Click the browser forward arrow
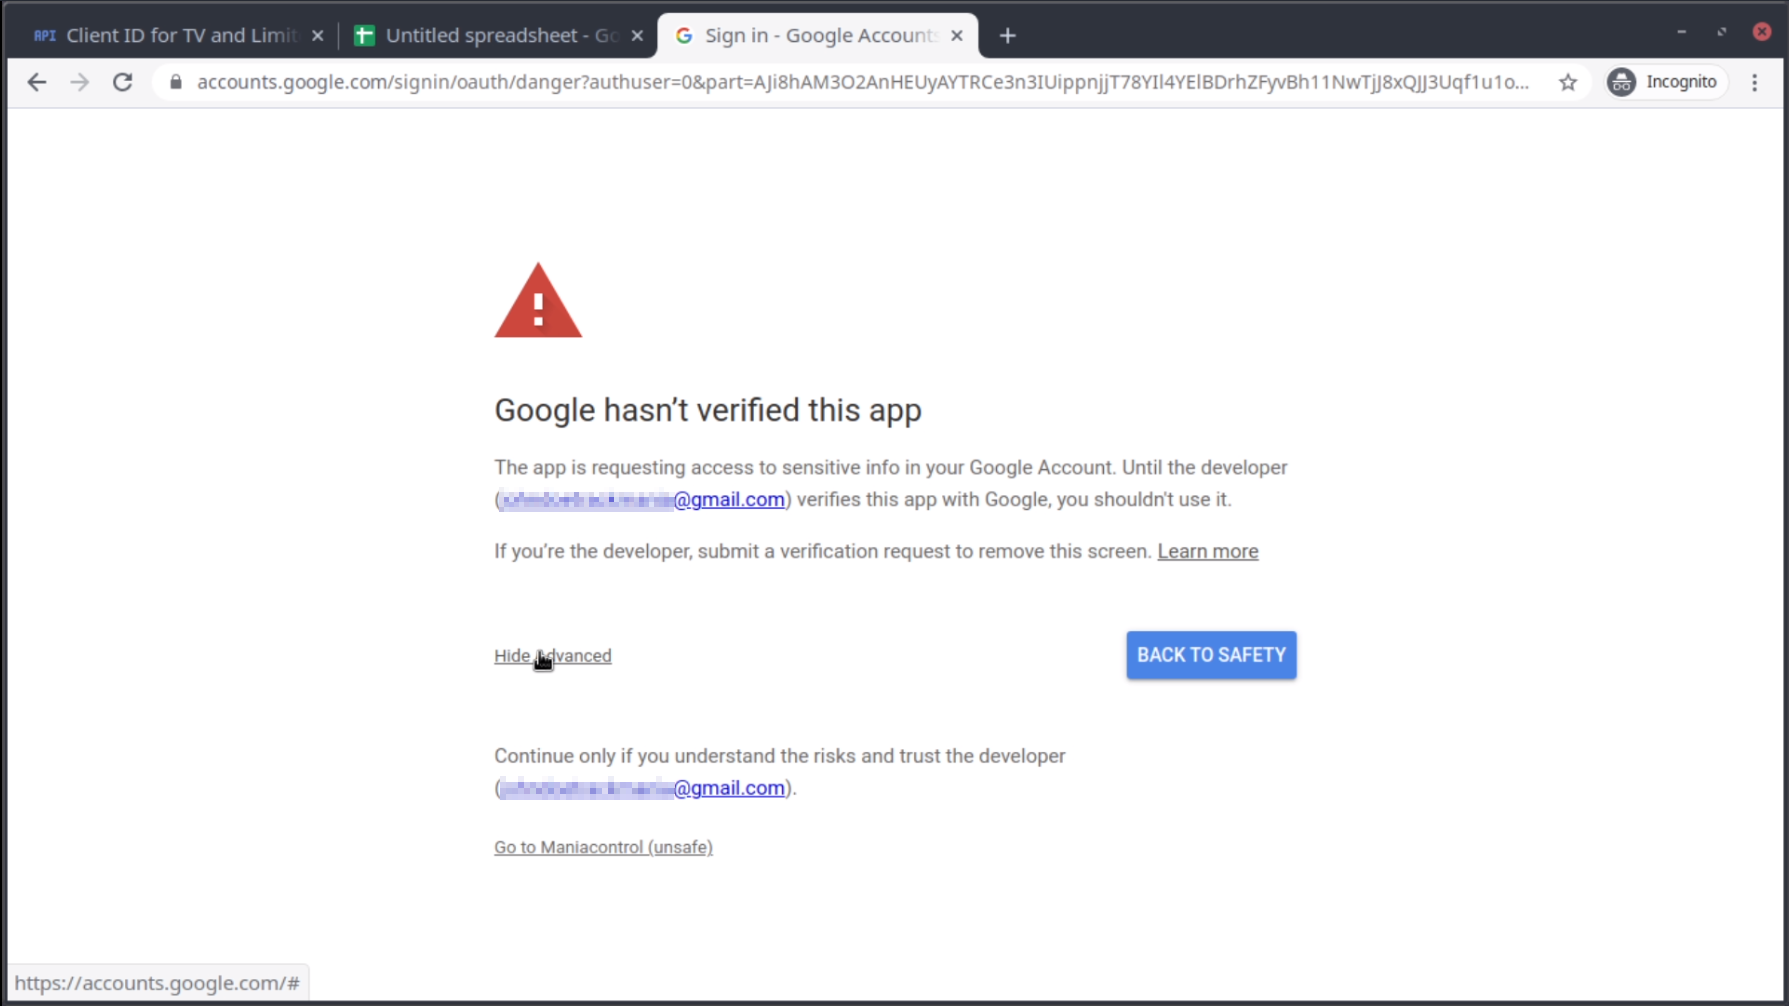1789x1006 pixels. [x=80, y=82]
